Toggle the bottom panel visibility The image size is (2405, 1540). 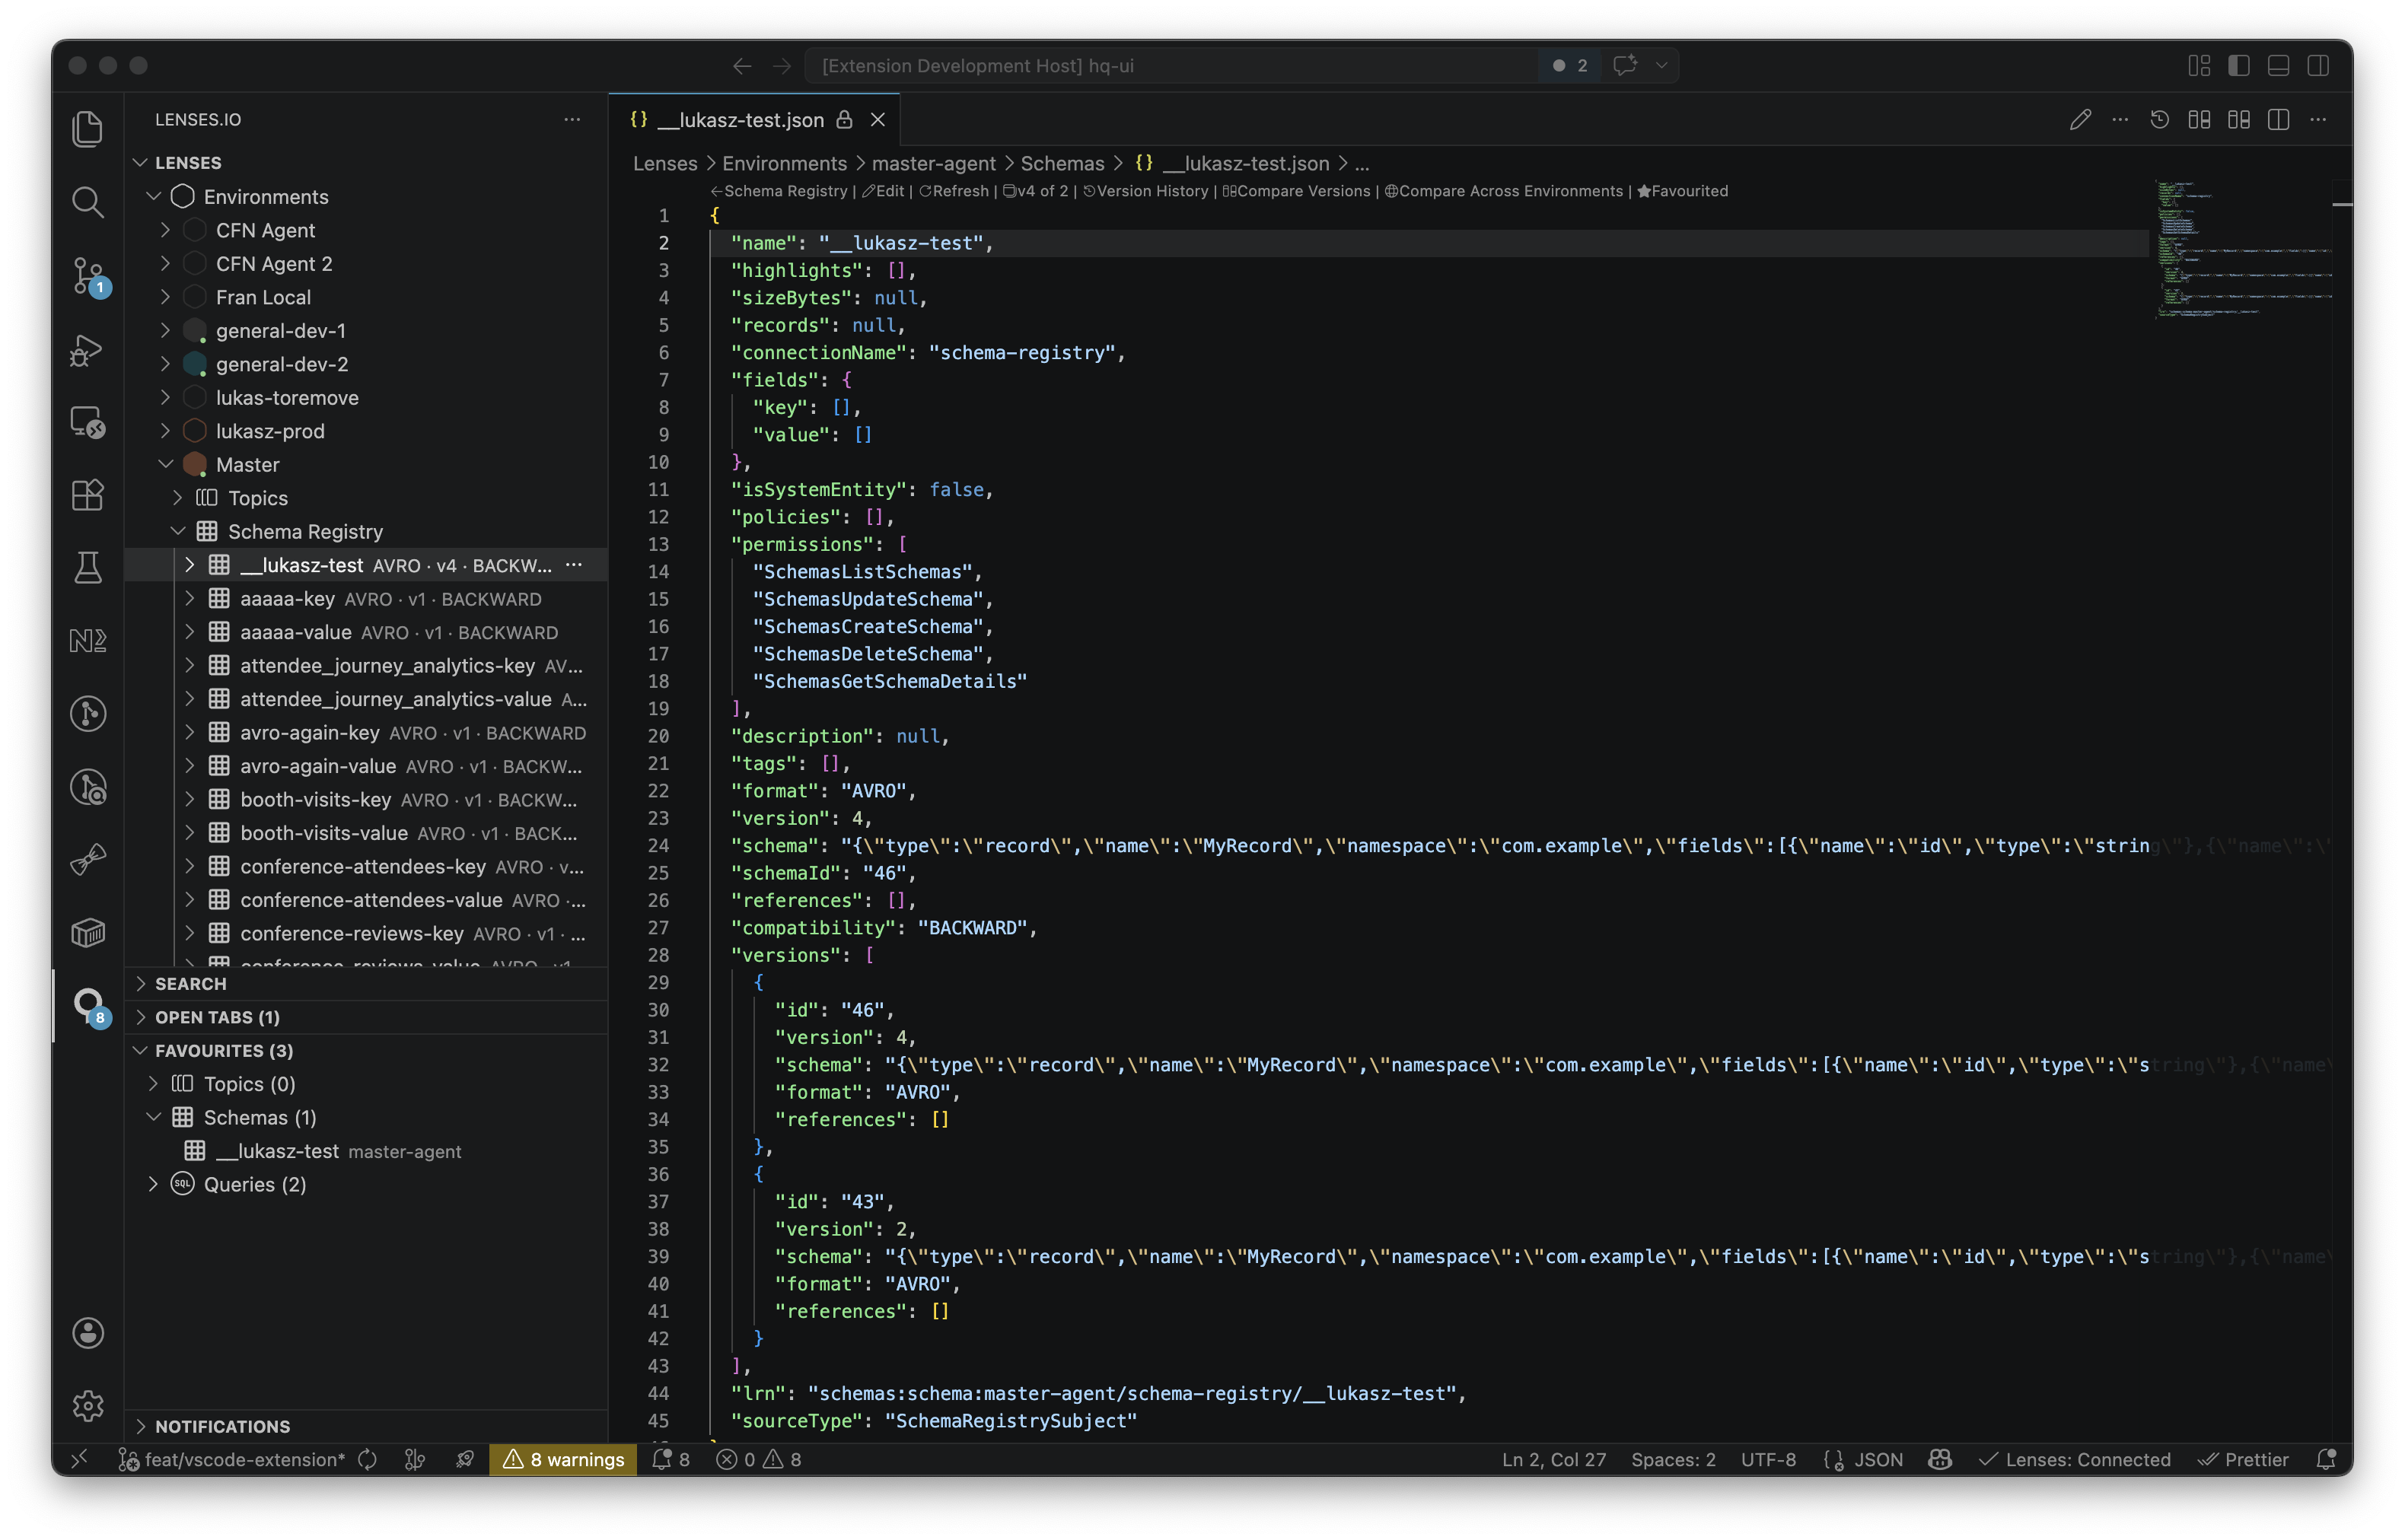[x=2279, y=66]
